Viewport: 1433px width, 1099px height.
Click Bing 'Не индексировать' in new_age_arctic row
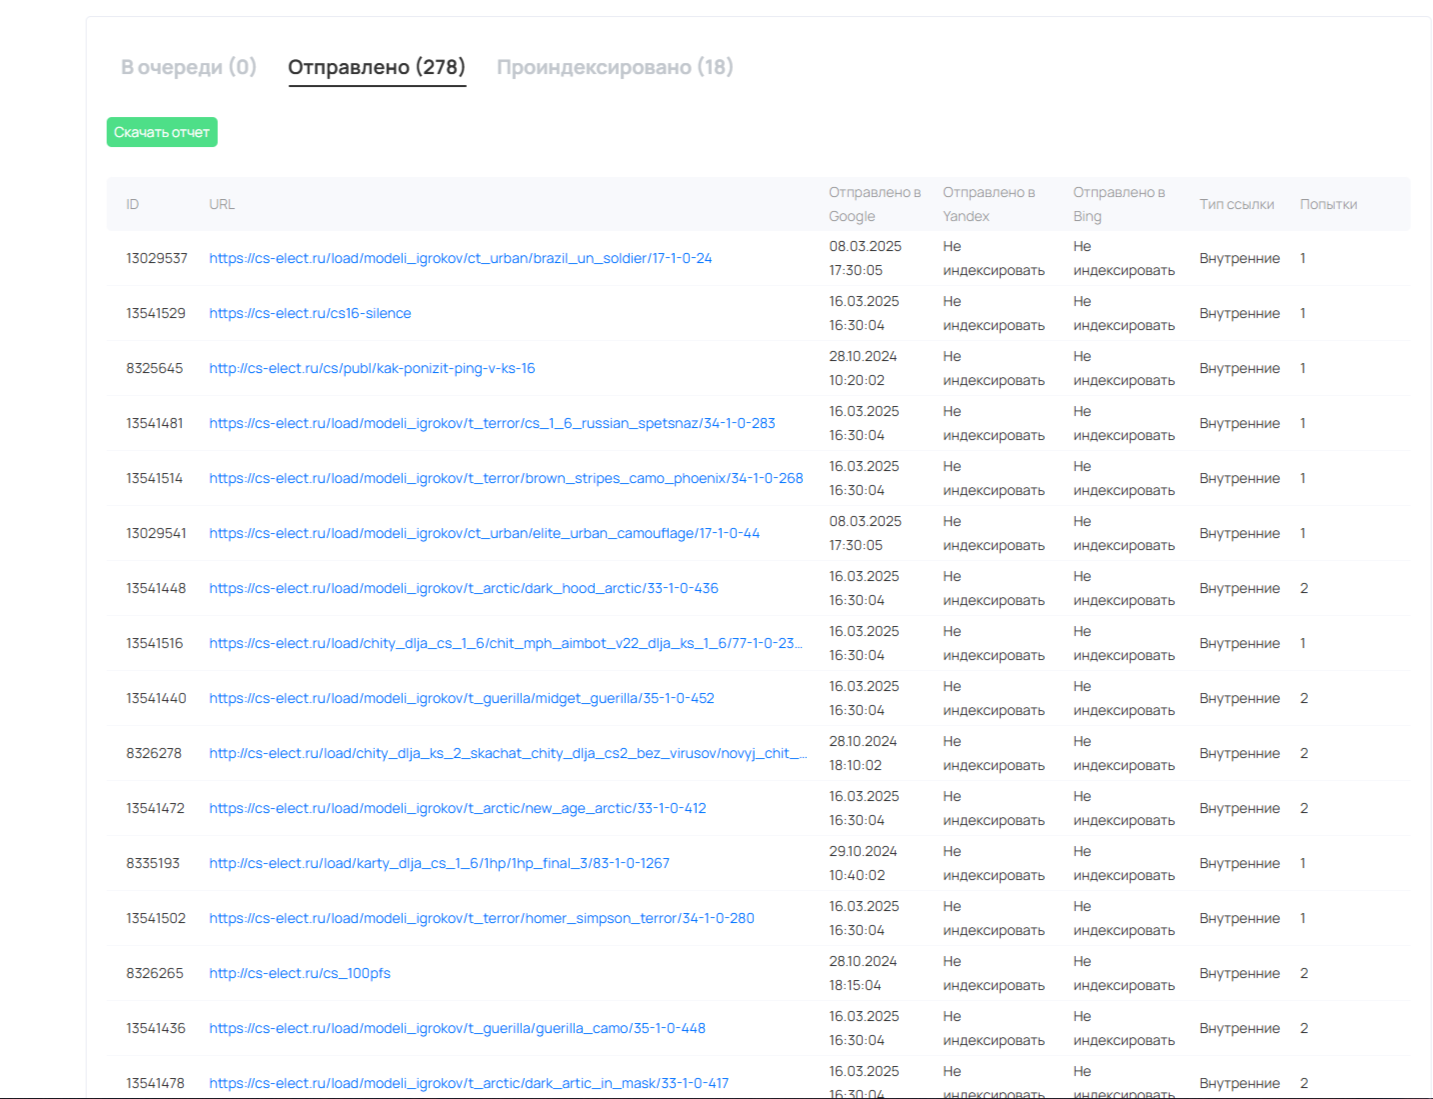[x=1124, y=808]
